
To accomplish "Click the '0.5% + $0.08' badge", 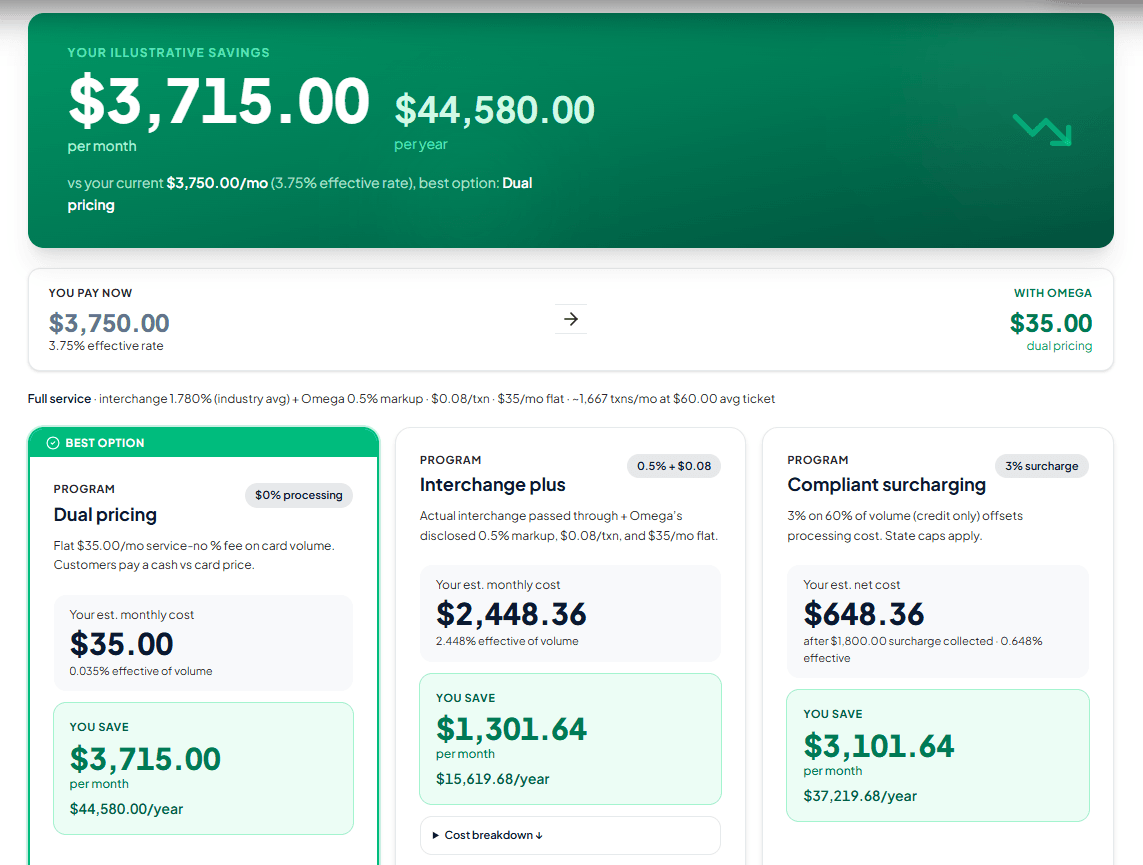I will pyautogui.click(x=673, y=466).
